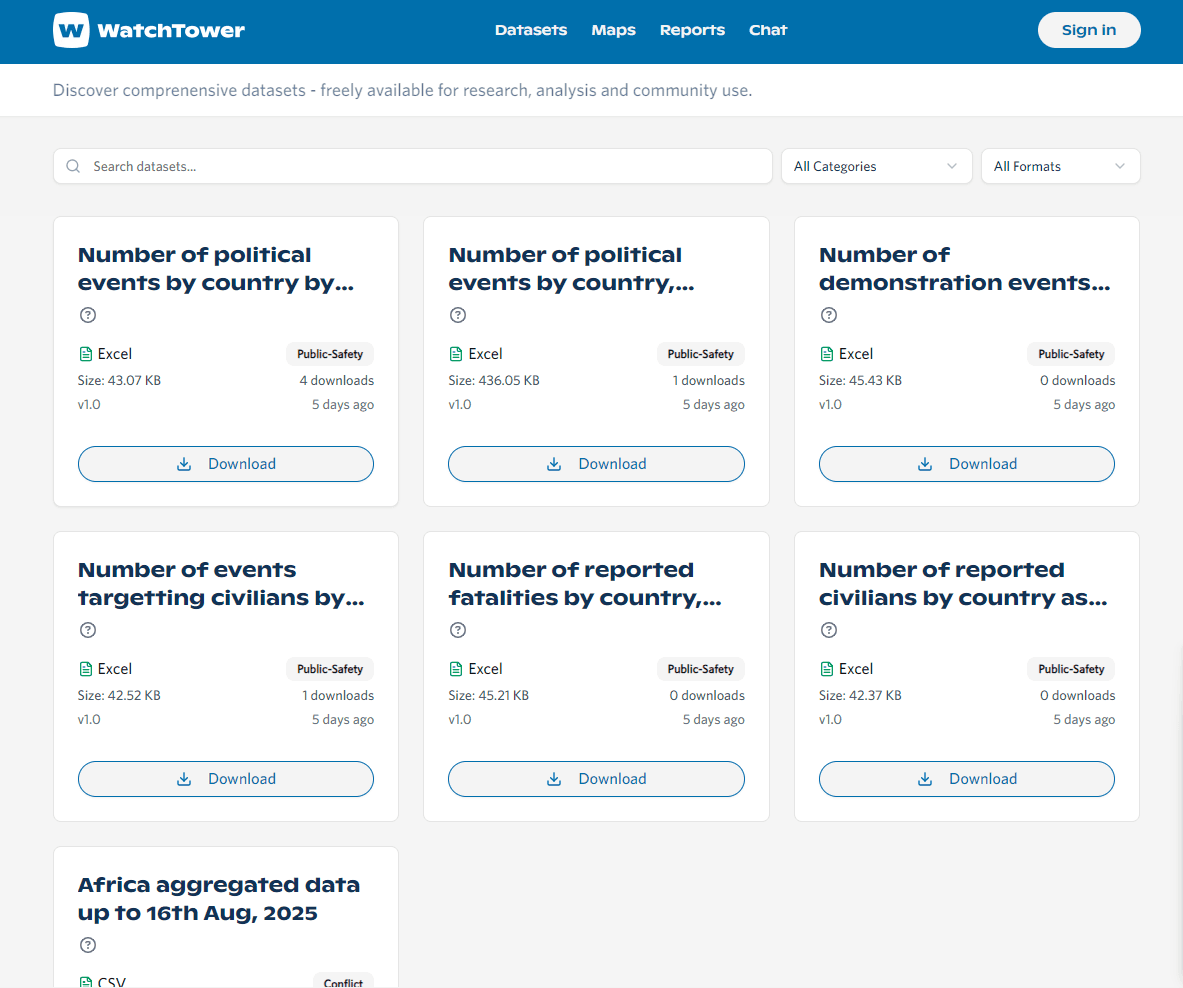Viewport: 1183px width, 988px height.
Task: Click Public-Safety tag on 45.21 KB card
Action: (x=700, y=669)
